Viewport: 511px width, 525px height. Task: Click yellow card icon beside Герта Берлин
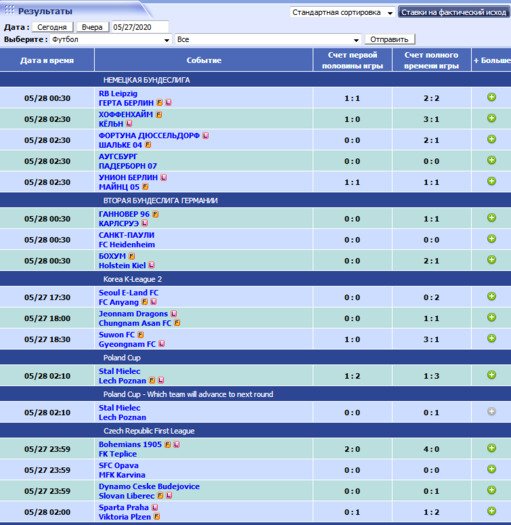point(160,103)
